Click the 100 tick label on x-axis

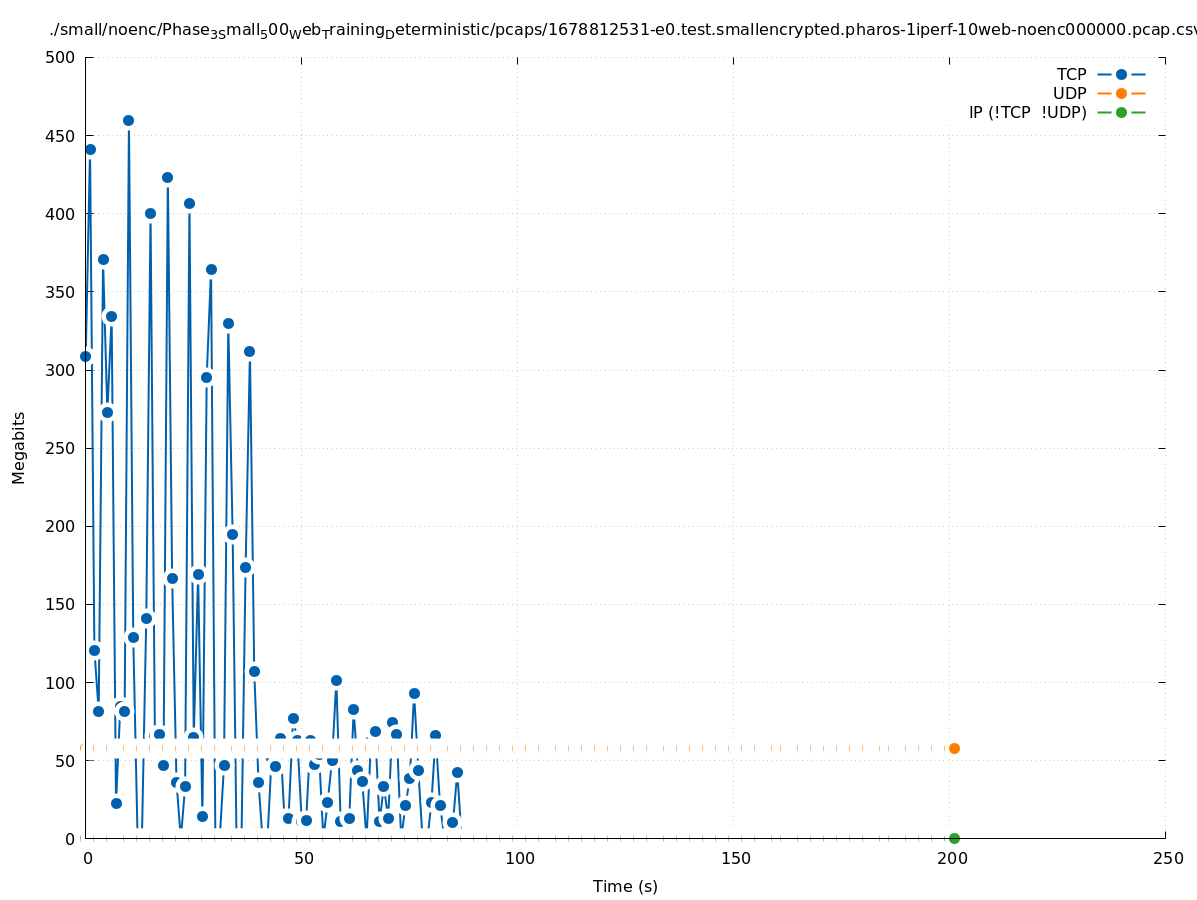coord(518,858)
